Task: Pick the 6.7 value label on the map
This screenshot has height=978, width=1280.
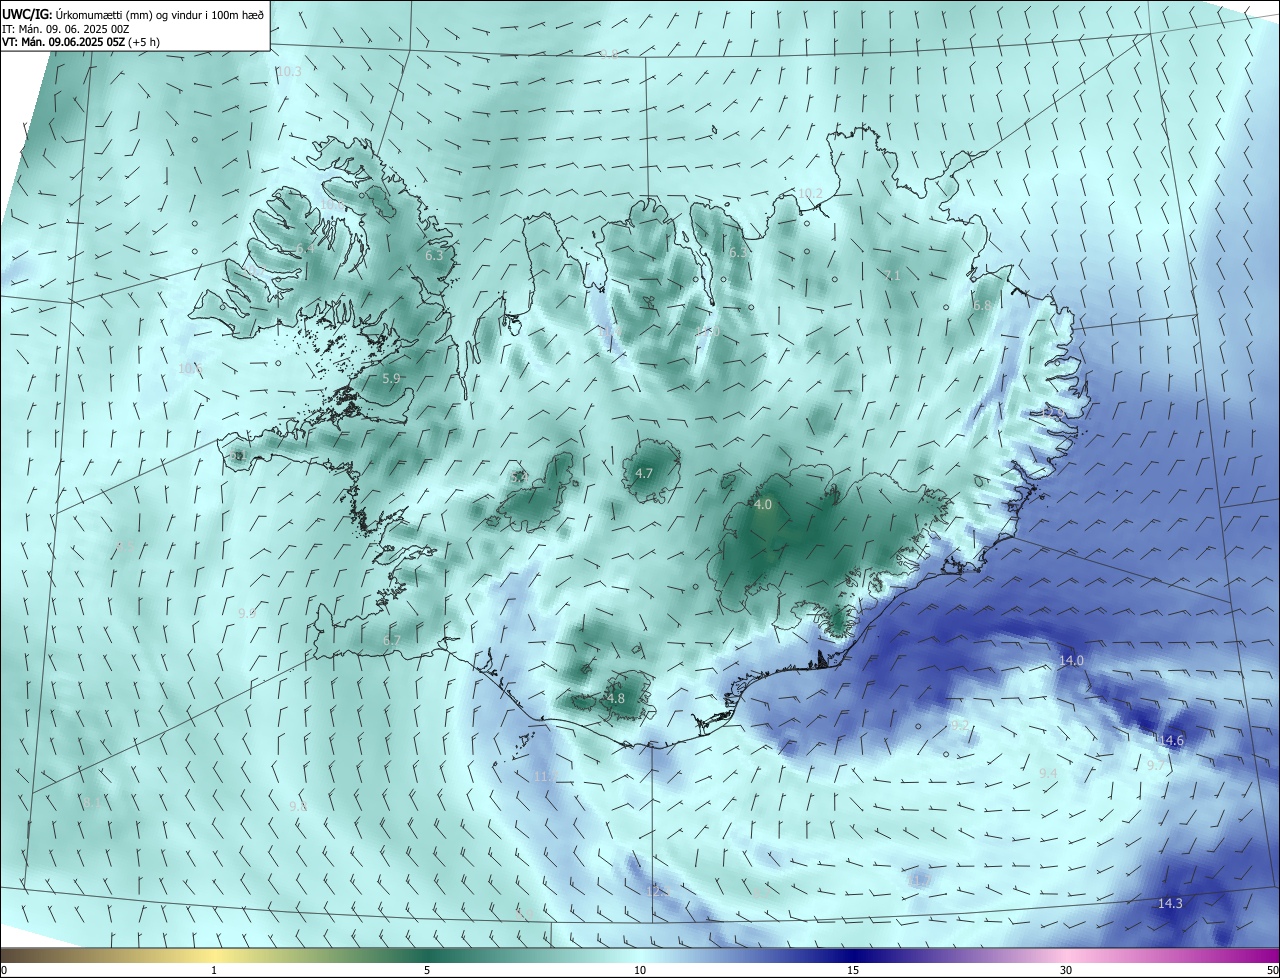Action: 392,640
